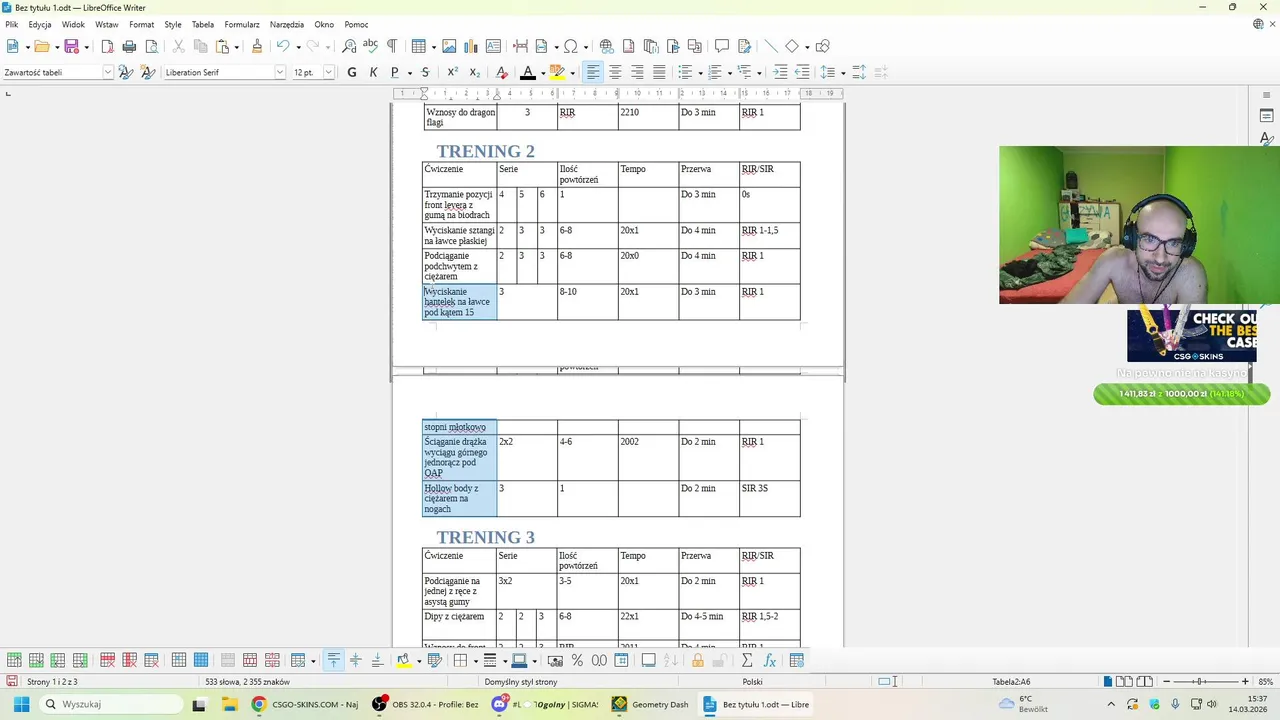
Task: Open the font name dropdown
Action: point(280,72)
